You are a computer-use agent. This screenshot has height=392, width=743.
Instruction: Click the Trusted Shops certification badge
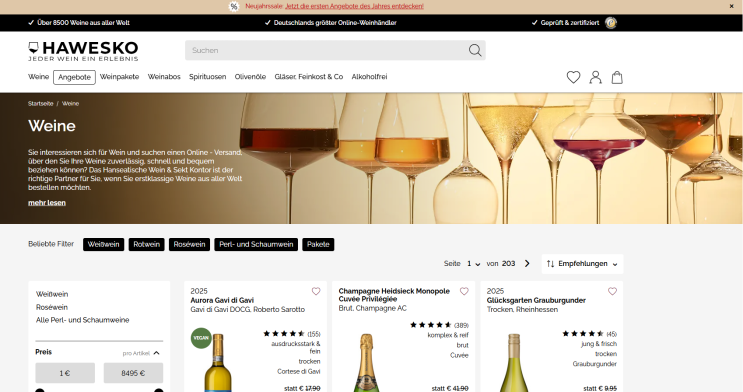[x=611, y=23]
